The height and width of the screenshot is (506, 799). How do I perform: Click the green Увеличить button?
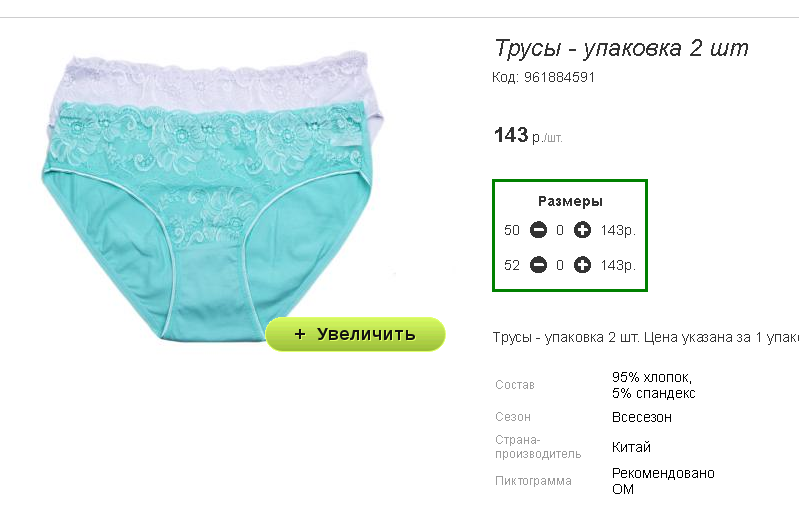tap(355, 334)
